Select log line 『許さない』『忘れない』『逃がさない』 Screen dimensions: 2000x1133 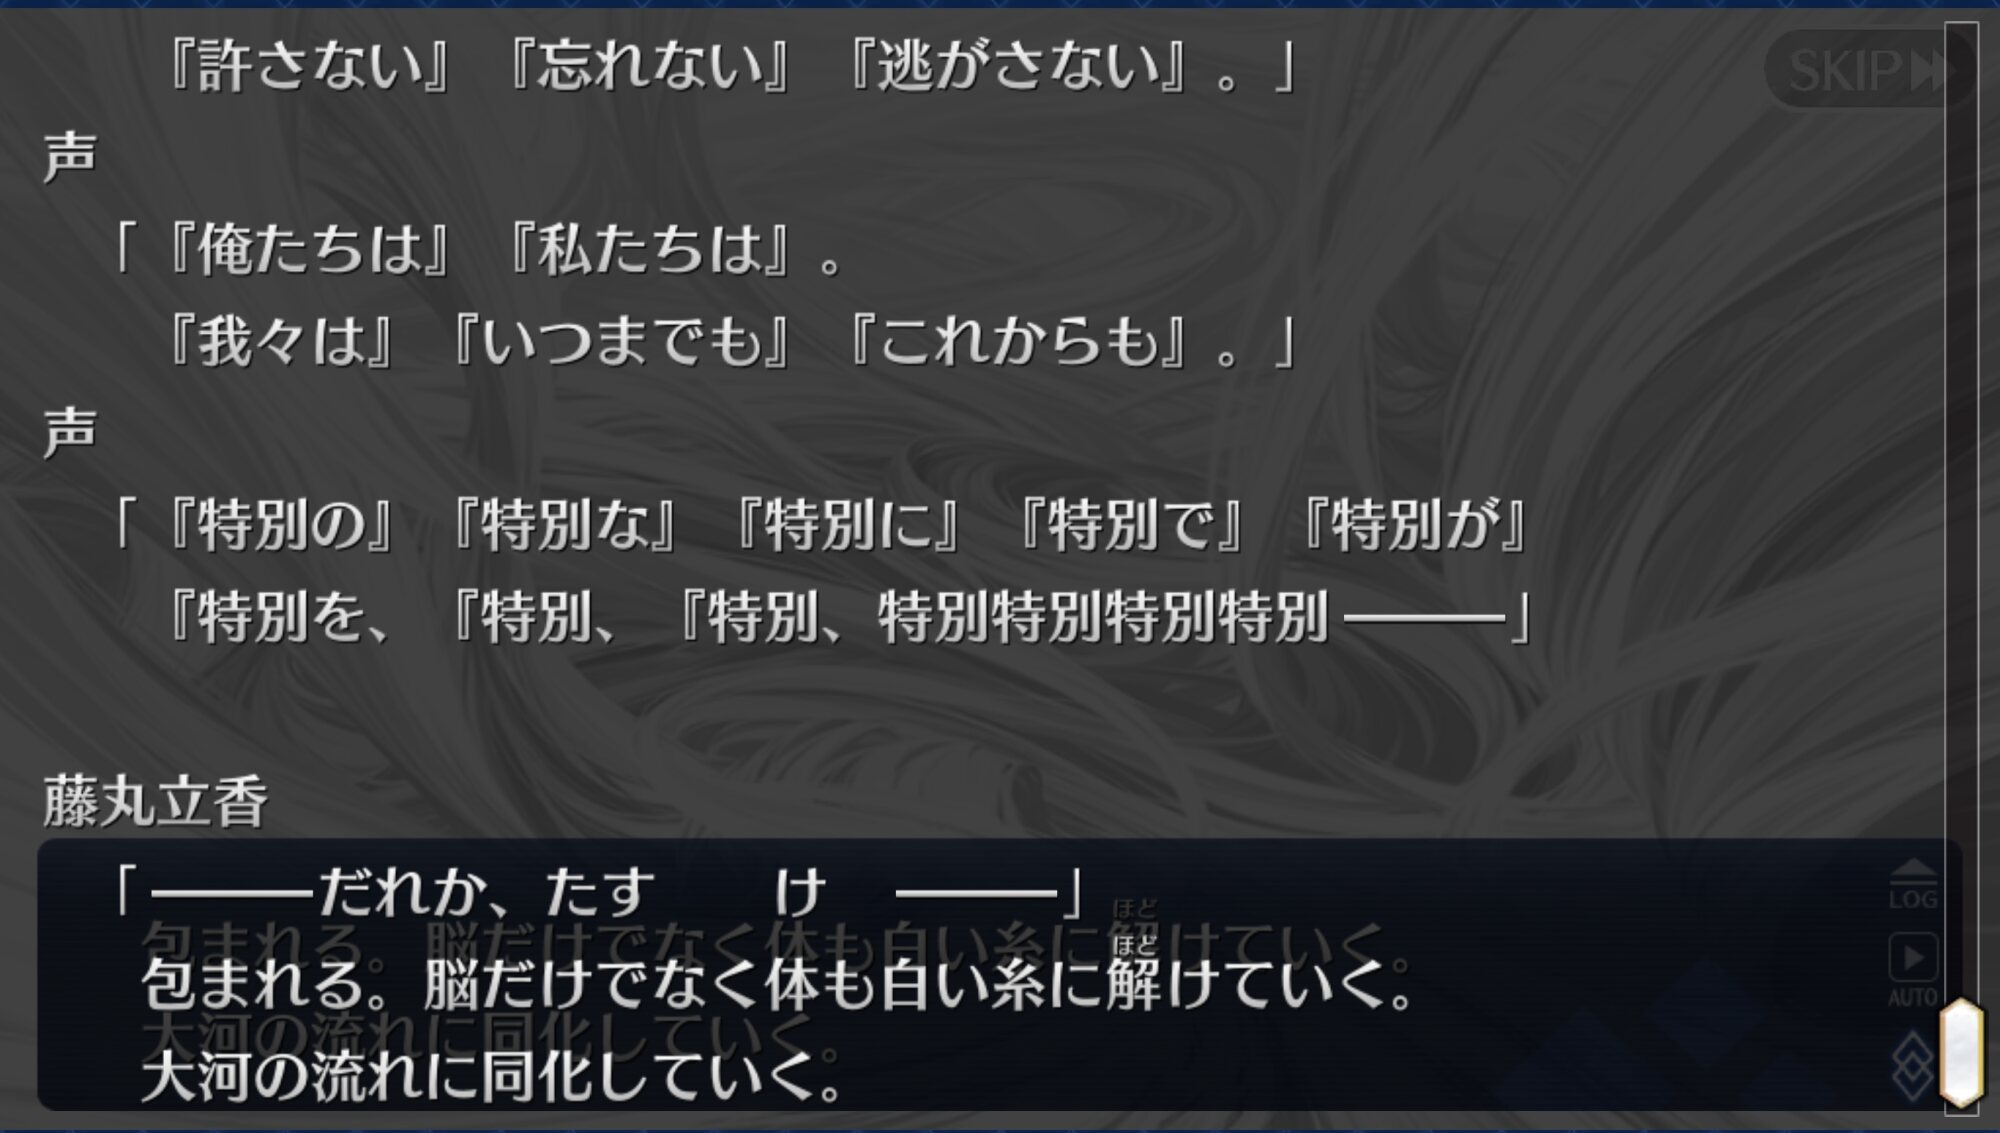730,66
